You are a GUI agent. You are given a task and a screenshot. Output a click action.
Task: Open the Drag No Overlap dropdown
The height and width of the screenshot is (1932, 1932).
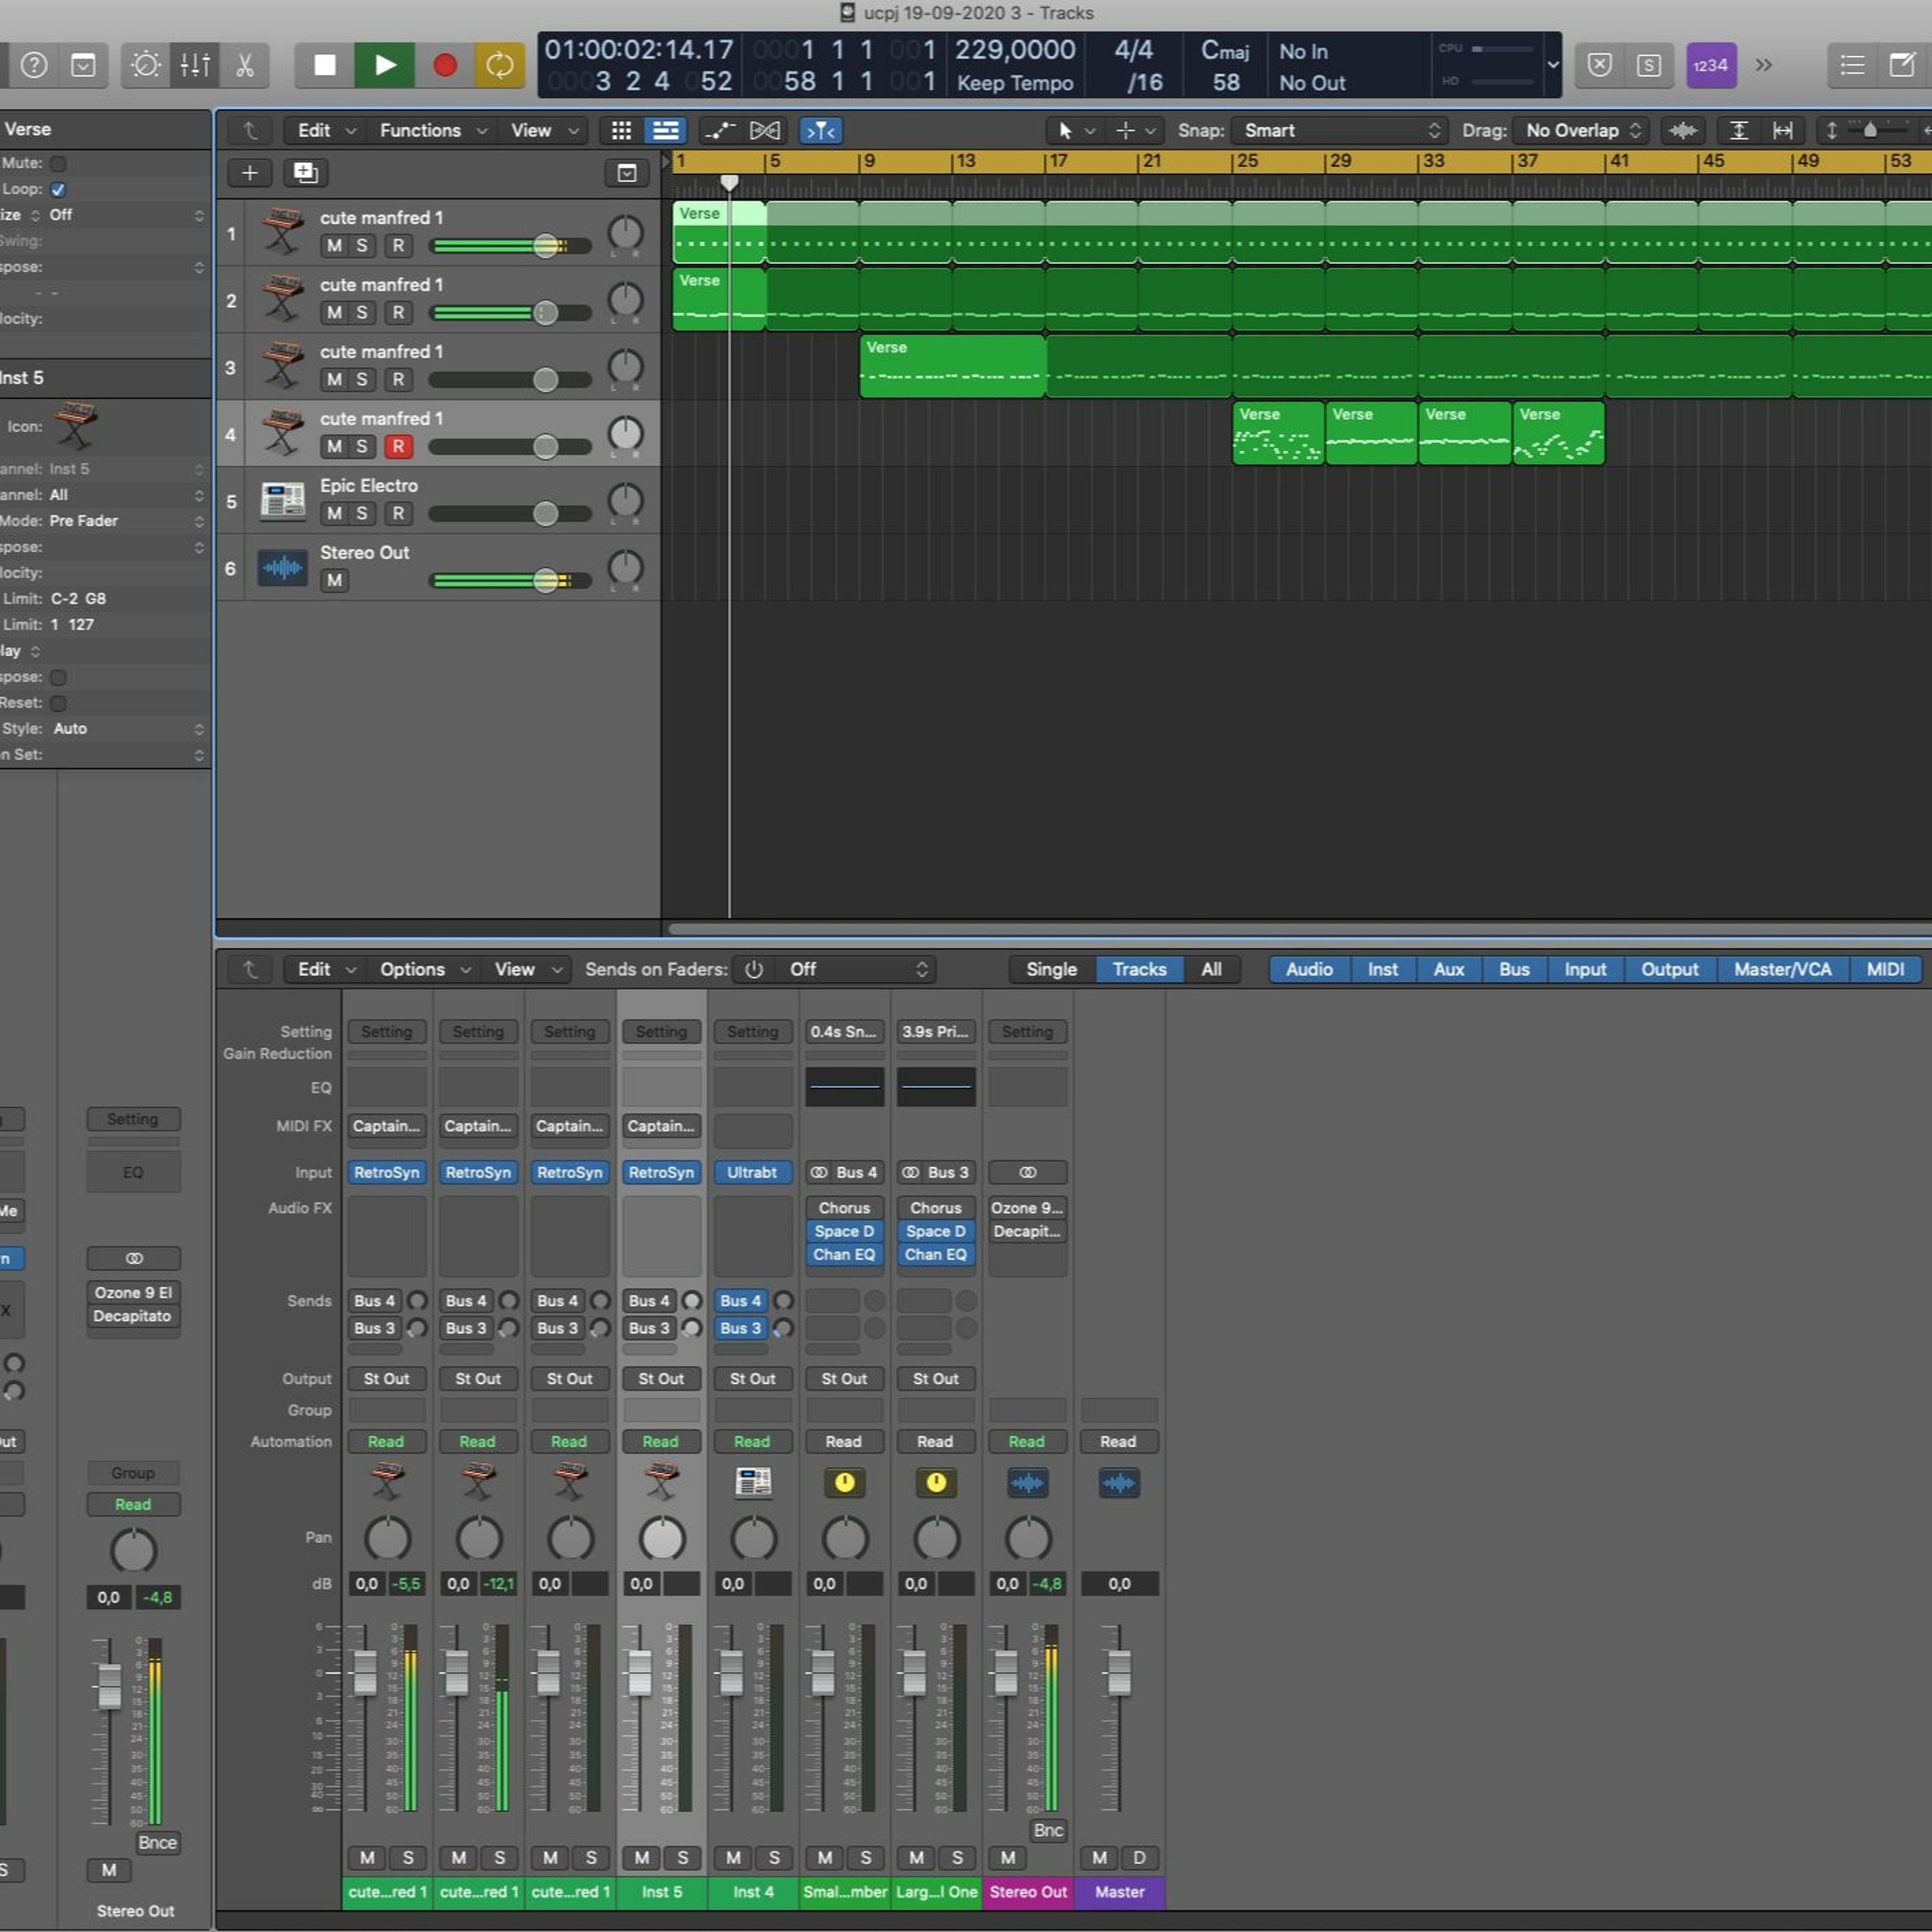point(1581,131)
